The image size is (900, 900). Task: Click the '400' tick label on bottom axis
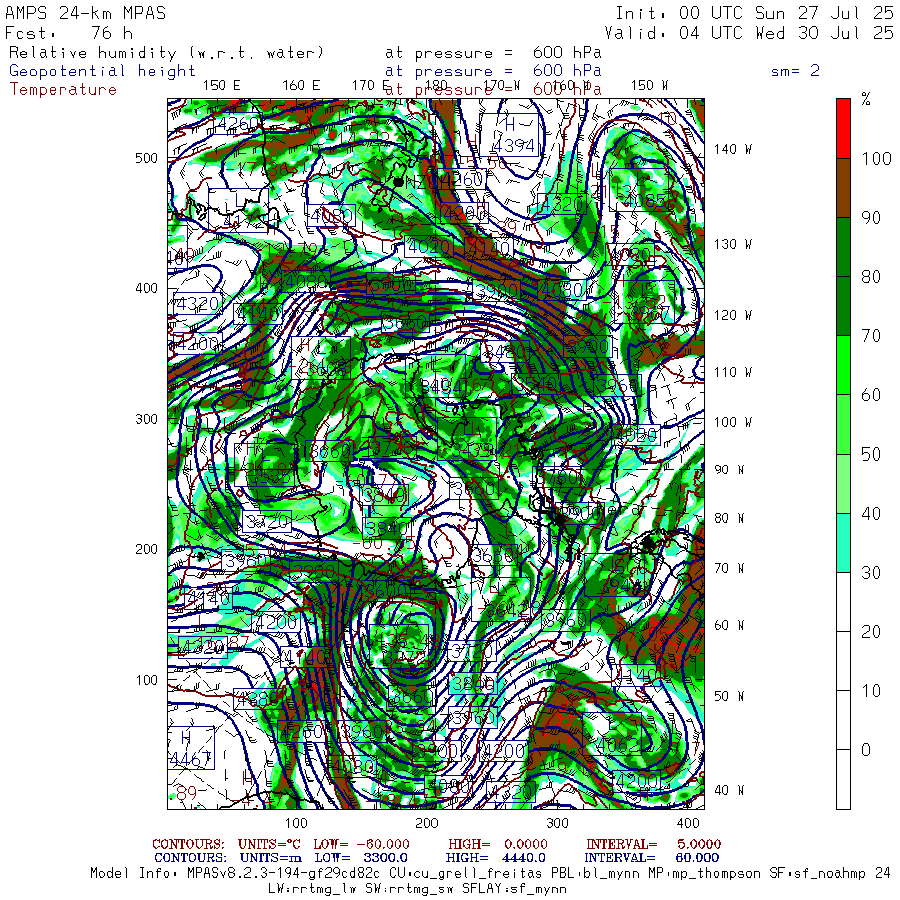coord(688,823)
